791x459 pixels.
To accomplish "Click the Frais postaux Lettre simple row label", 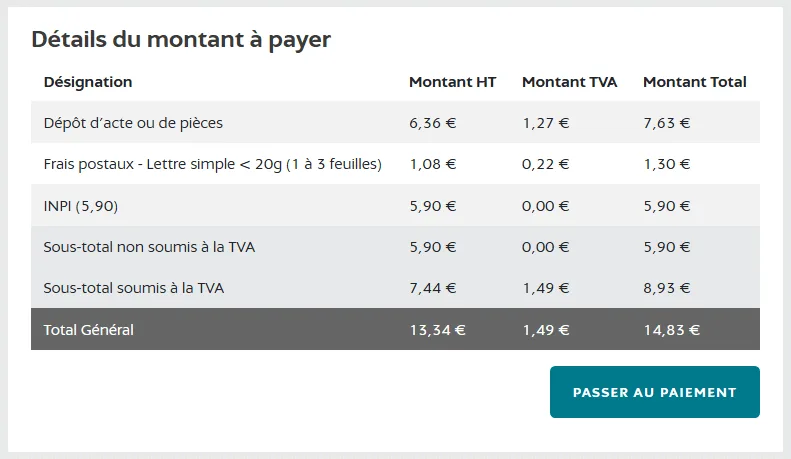I will click(213, 165).
